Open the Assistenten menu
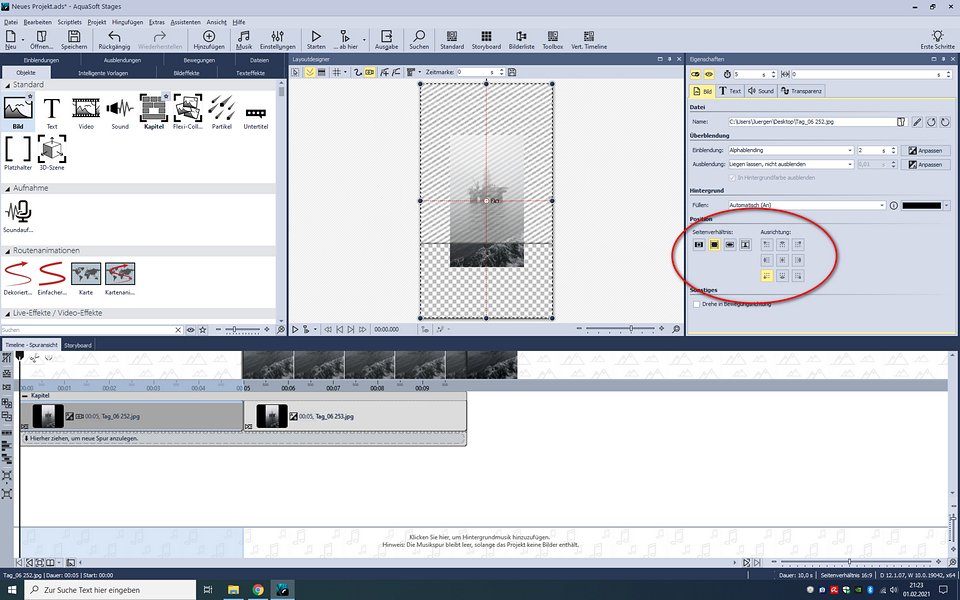960x600 pixels. click(x=184, y=21)
